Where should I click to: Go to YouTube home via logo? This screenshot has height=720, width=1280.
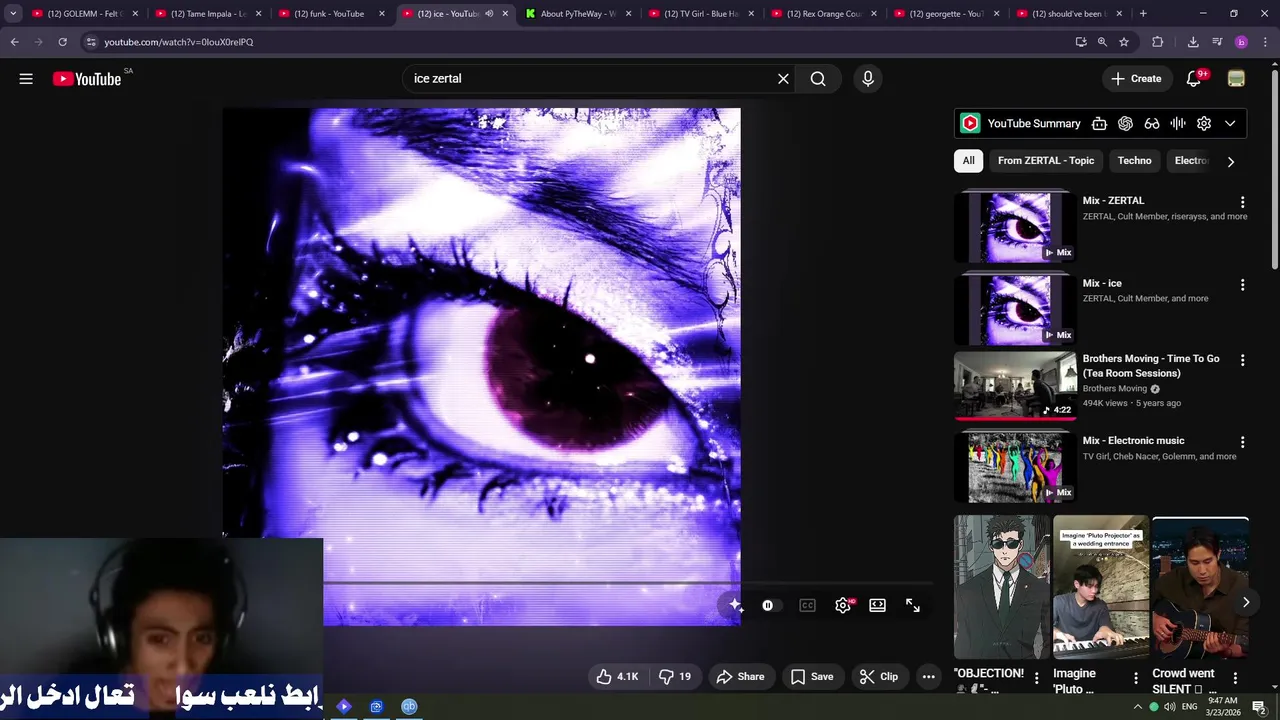pos(87,79)
